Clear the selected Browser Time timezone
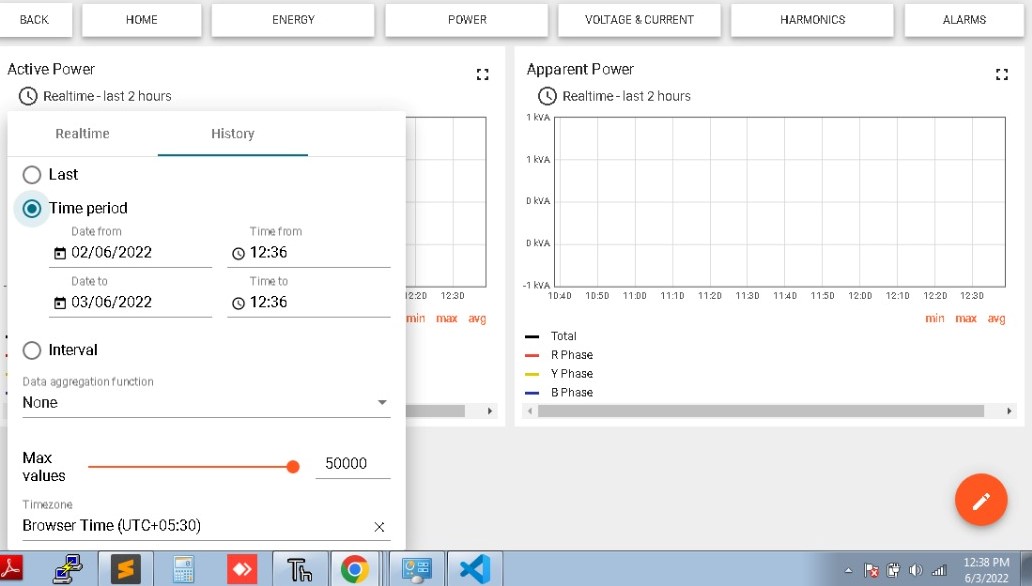This screenshot has width=1032, height=586. click(379, 526)
